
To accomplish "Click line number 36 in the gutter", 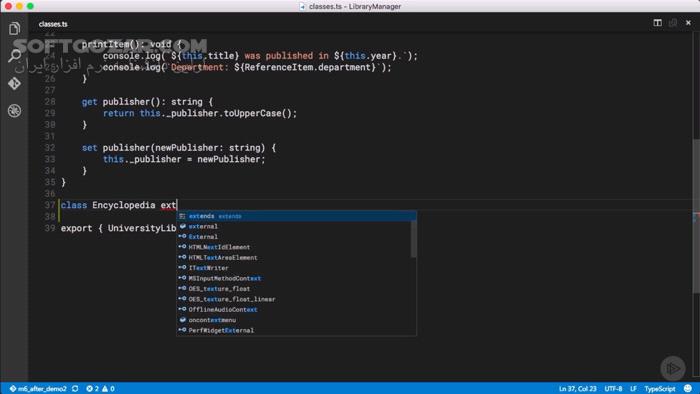I will click(50, 194).
